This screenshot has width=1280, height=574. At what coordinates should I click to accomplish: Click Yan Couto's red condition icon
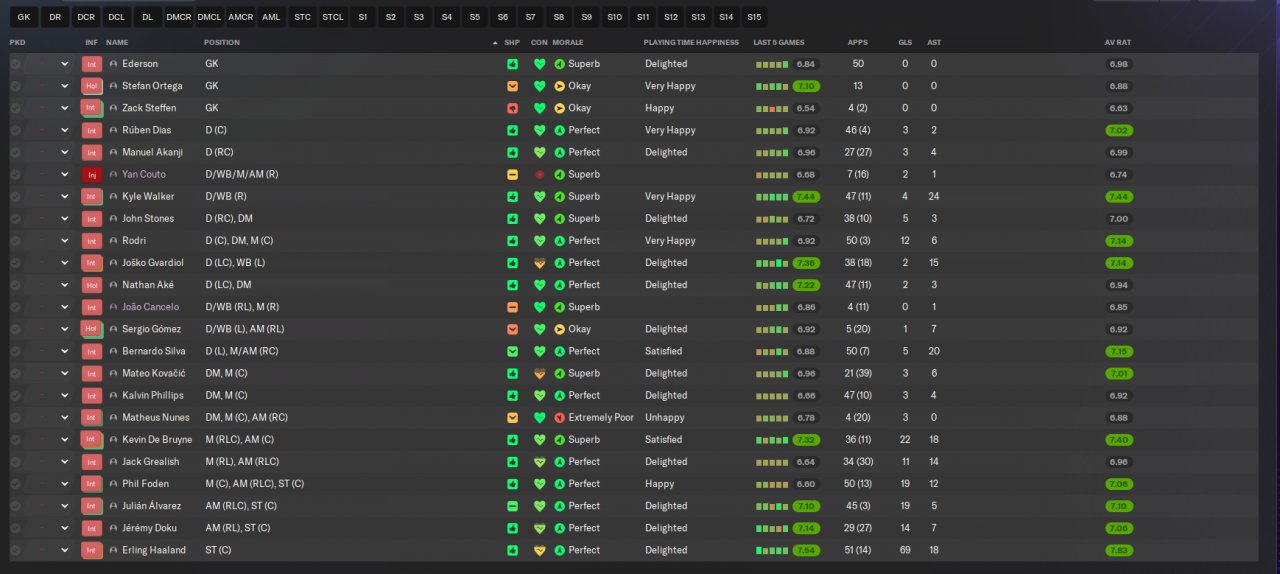(540, 174)
